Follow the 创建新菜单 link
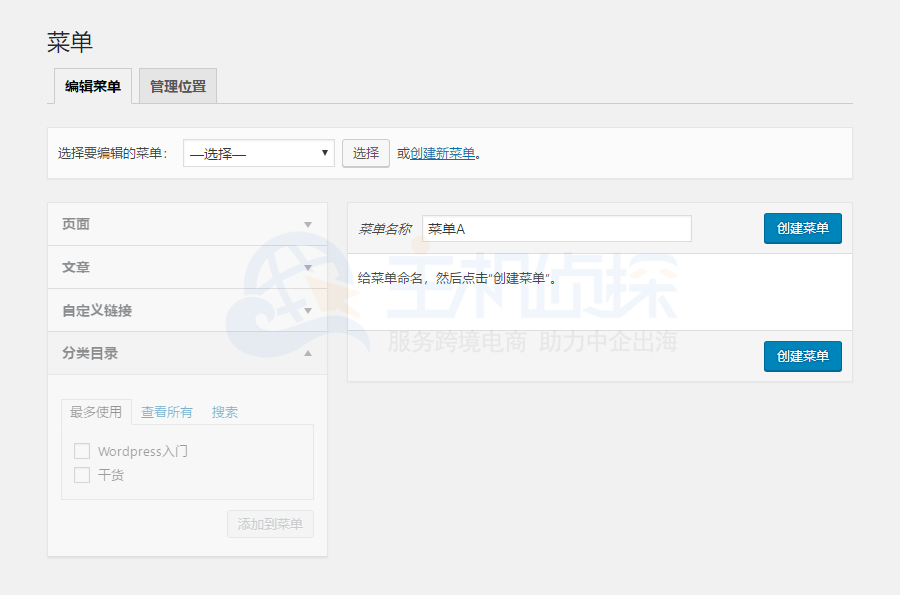Viewport: 900px width, 595px height. click(442, 154)
